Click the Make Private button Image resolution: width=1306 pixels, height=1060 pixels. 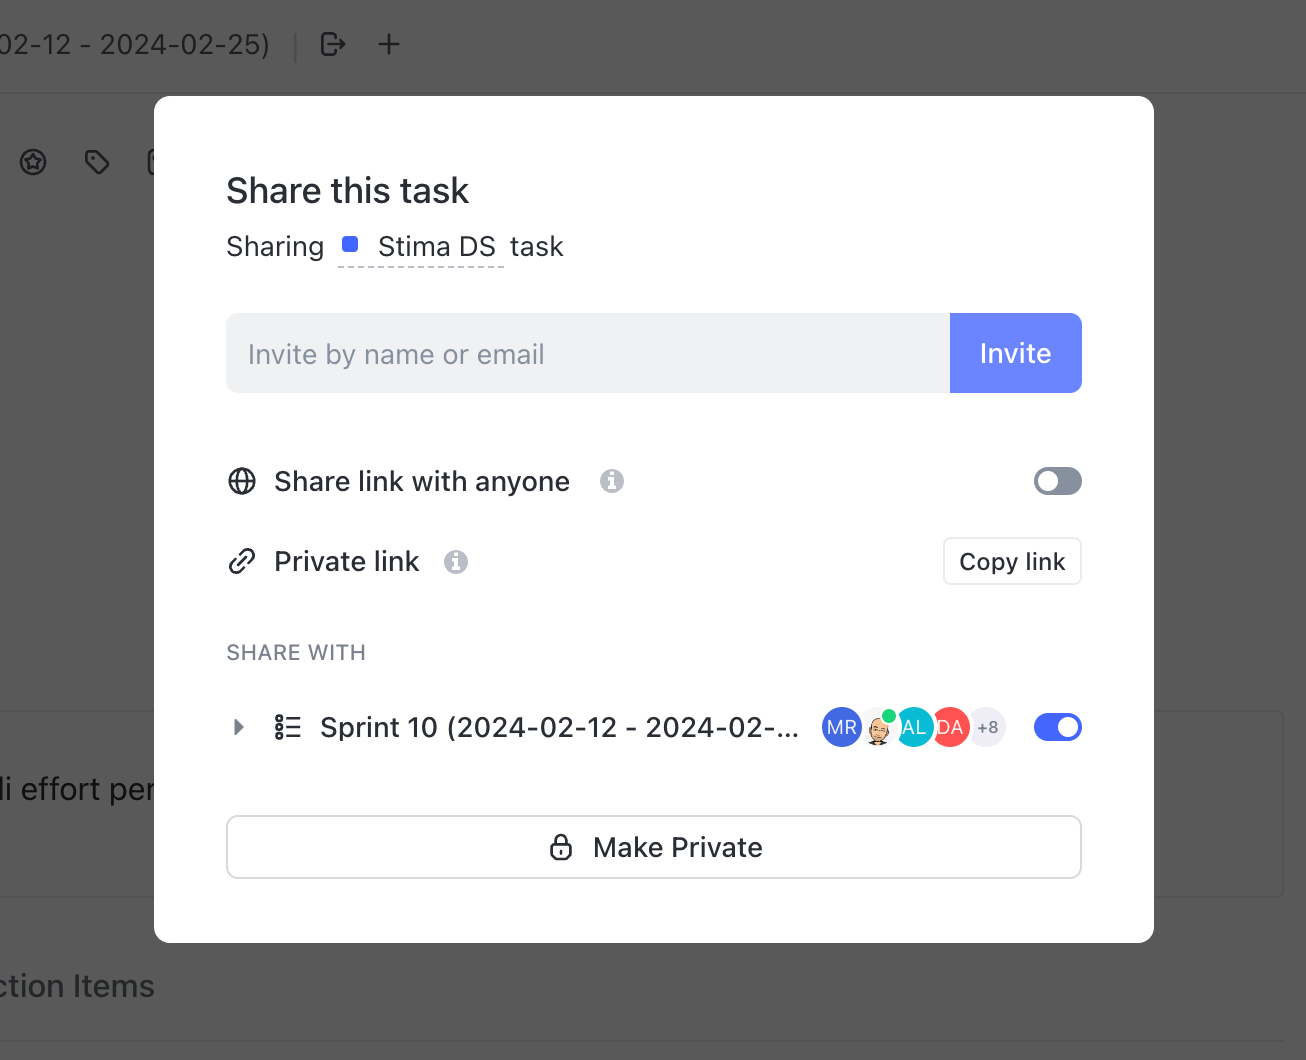(x=654, y=847)
